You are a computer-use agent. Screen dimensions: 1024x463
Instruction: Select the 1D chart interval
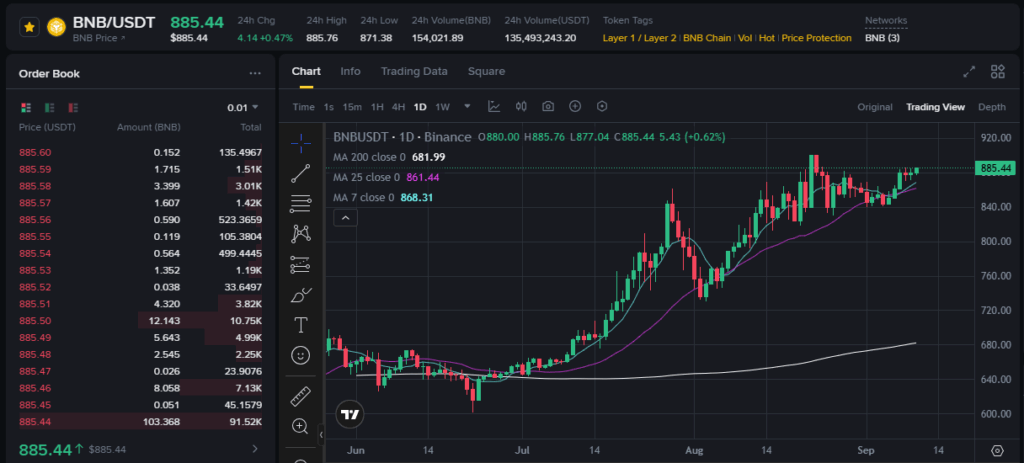[420, 107]
